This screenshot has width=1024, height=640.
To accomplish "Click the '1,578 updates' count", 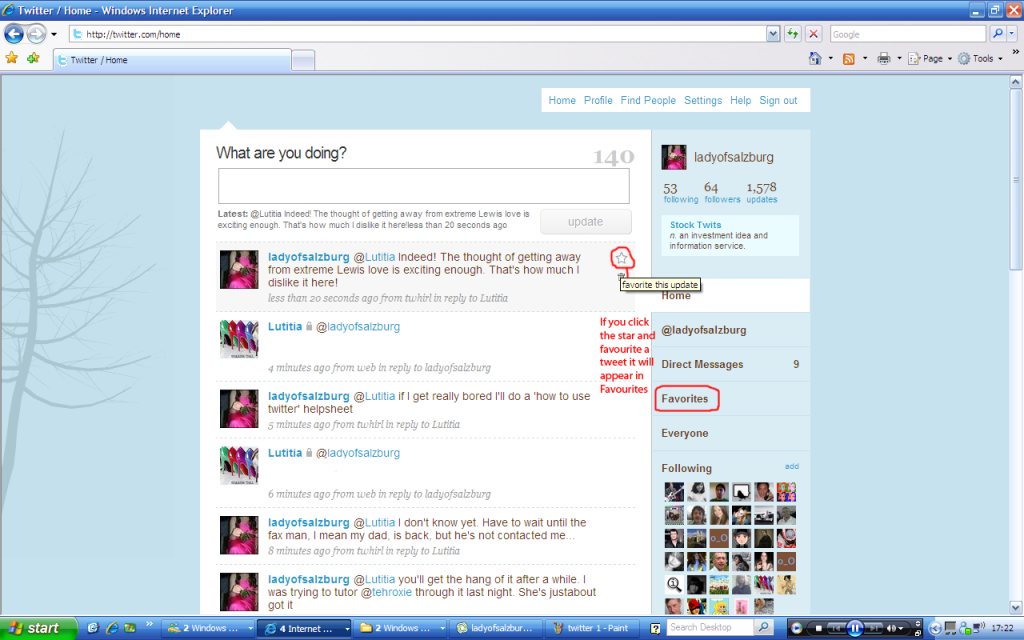I will click(761, 193).
